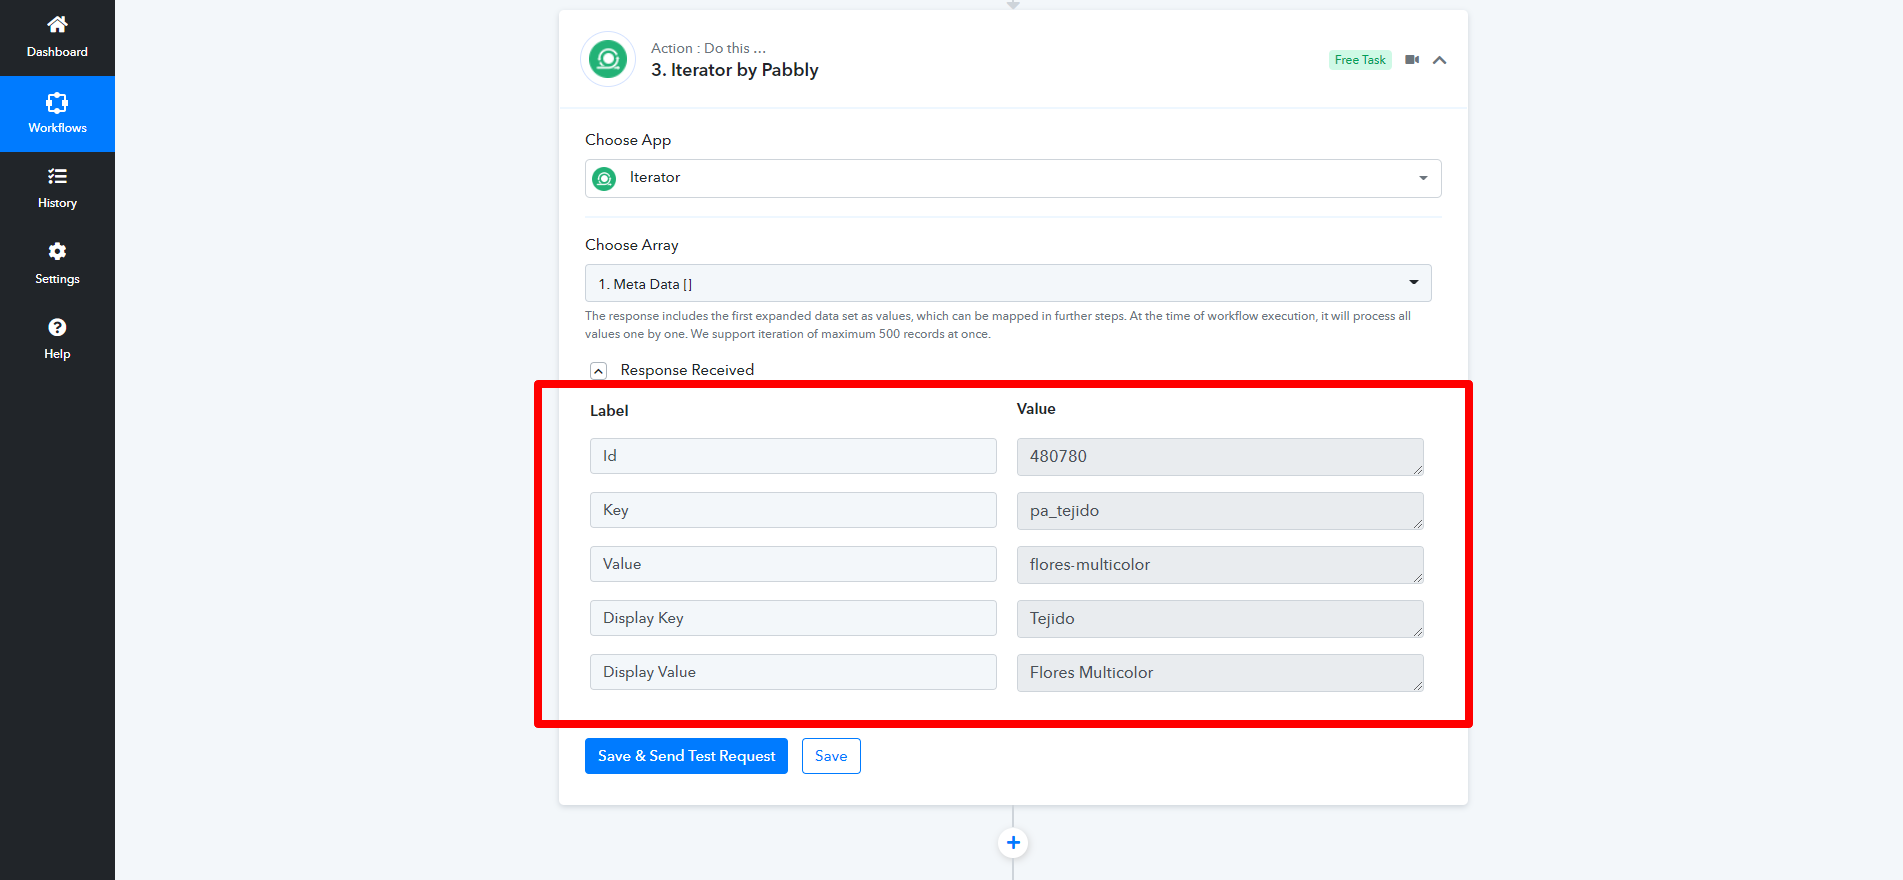
Task: Click Save & Send Test Request
Action: click(x=686, y=756)
